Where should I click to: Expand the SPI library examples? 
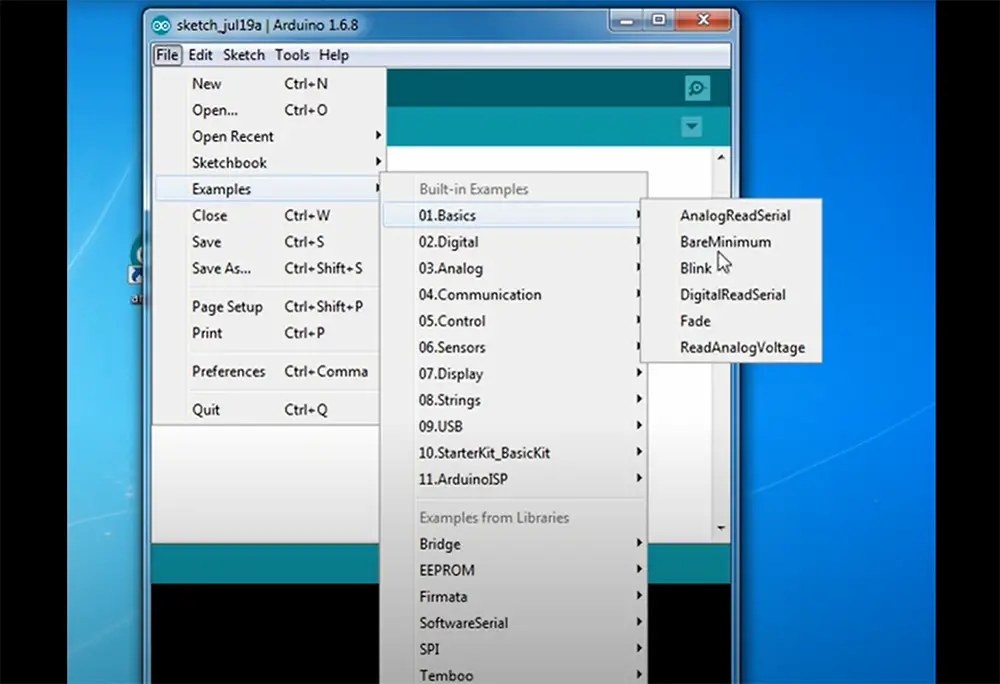click(514, 649)
